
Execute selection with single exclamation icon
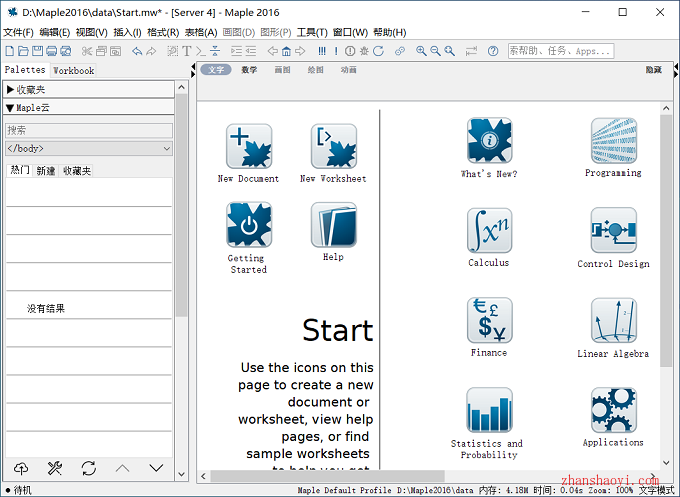pos(336,51)
